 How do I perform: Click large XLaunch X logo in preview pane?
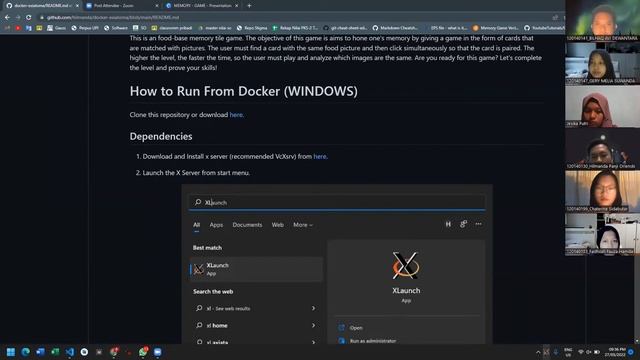click(406, 265)
